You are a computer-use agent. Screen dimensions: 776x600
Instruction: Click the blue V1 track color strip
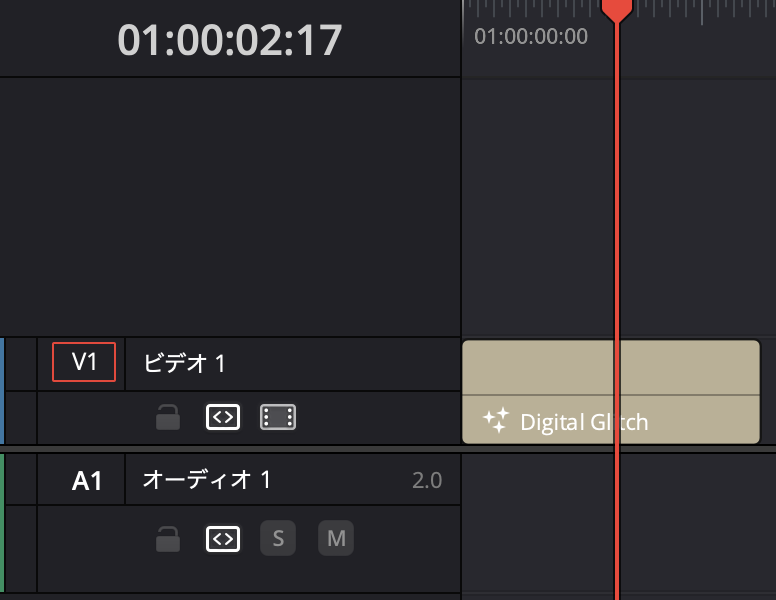click(2, 390)
